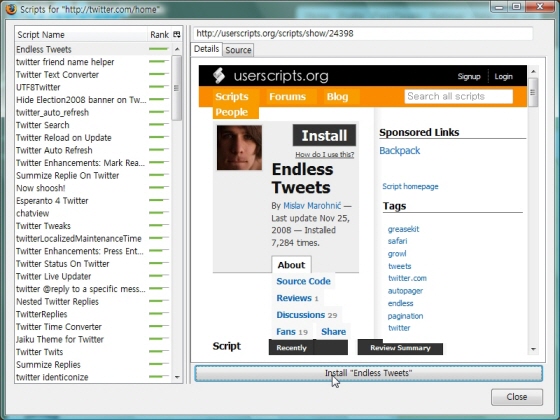Click the black Install button on page
The image size is (560, 420).
(324, 135)
